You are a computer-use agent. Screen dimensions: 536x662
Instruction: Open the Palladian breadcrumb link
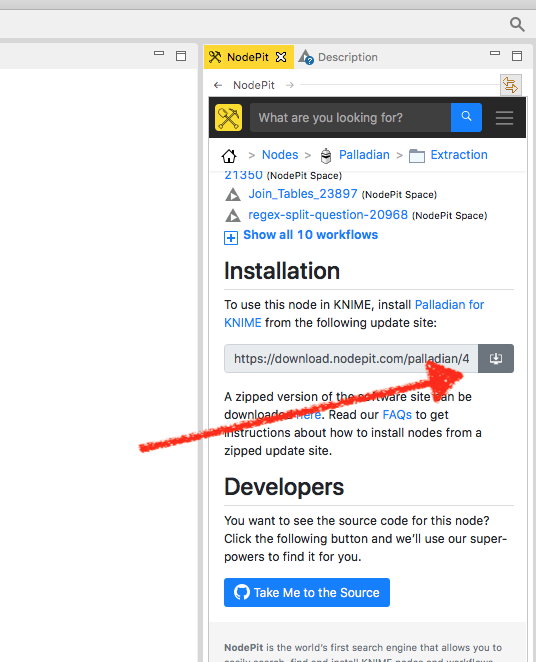[x=364, y=155]
